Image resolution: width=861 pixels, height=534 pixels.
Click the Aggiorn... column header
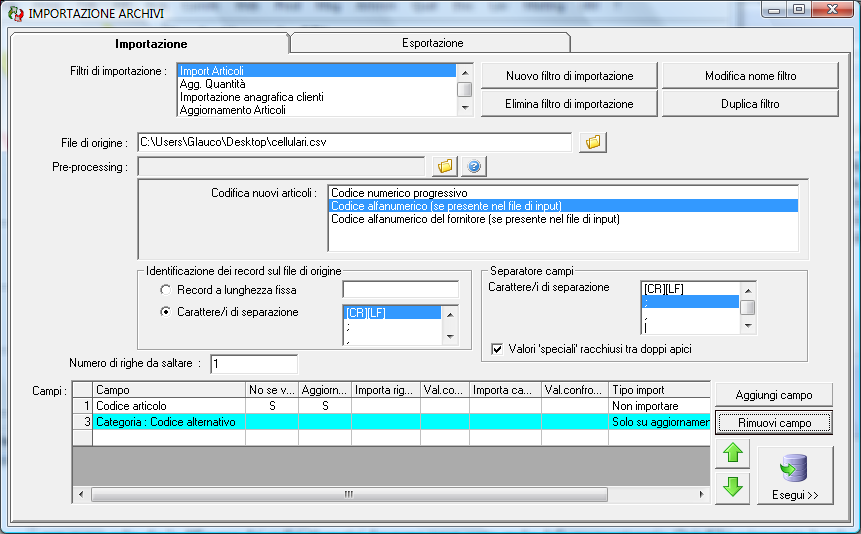325,390
